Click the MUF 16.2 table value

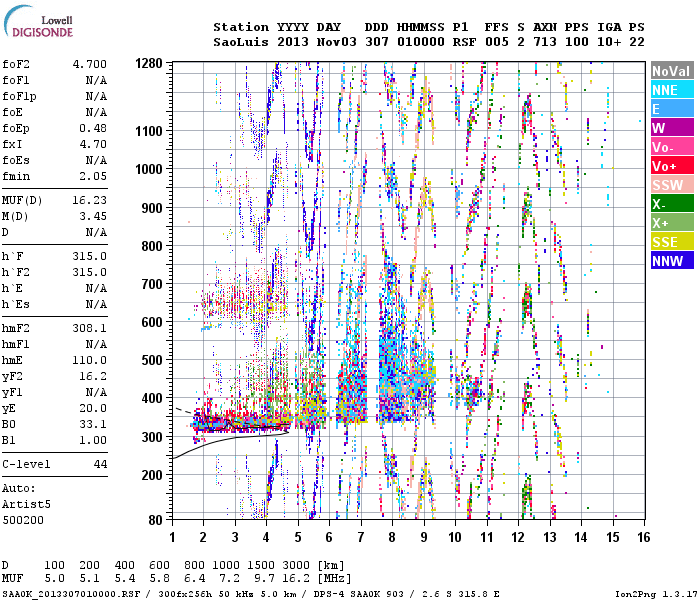pos(296,578)
